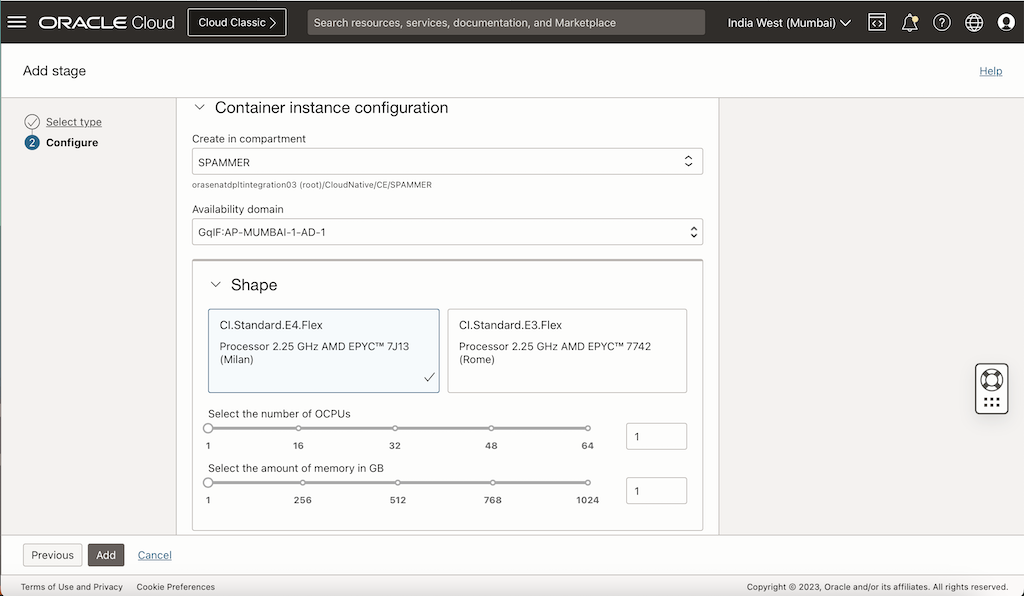The width and height of the screenshot is (1024, 596).
Task: Select the CI.Standard.E4.Flex shape
Action: tap(323, 350)
